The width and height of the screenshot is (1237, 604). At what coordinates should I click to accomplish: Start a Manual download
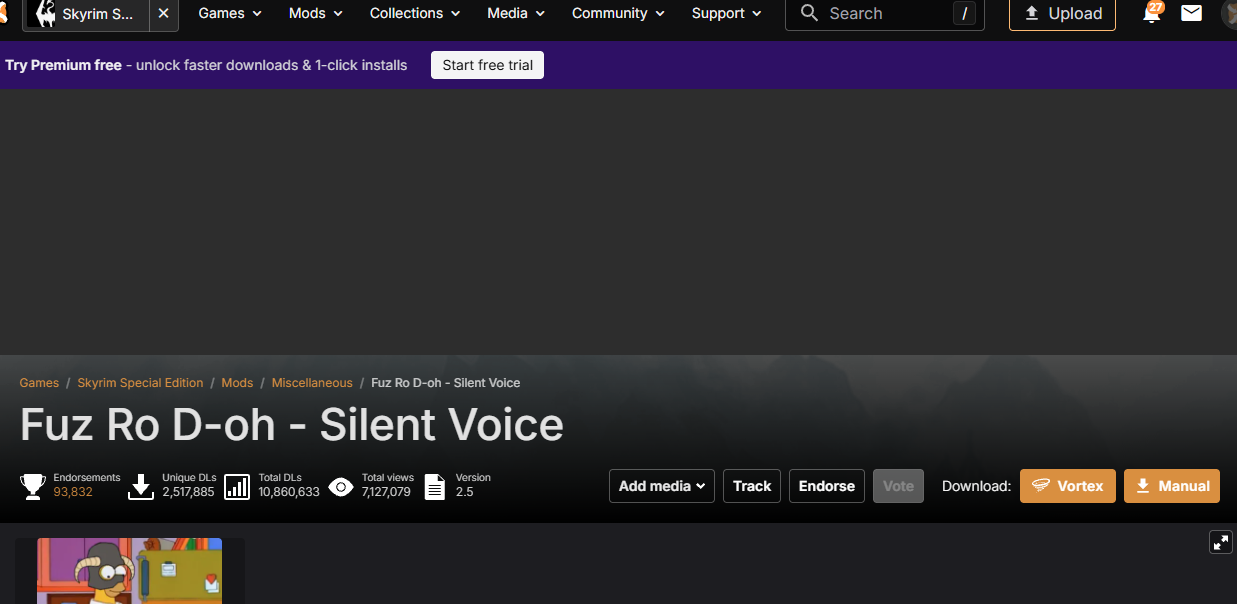click(x=1172, y=486)
